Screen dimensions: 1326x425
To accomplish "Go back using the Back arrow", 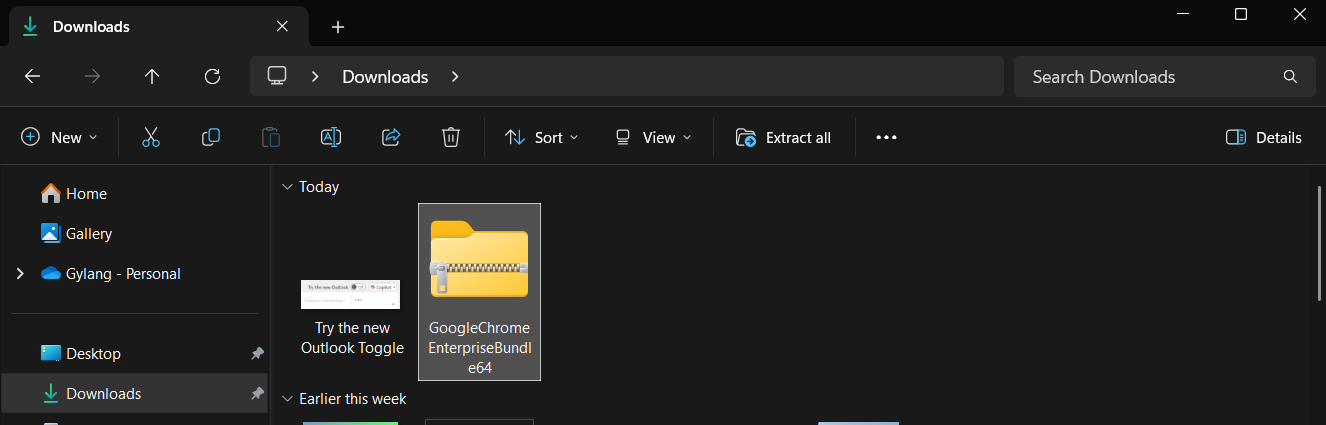I will [32, 76].
